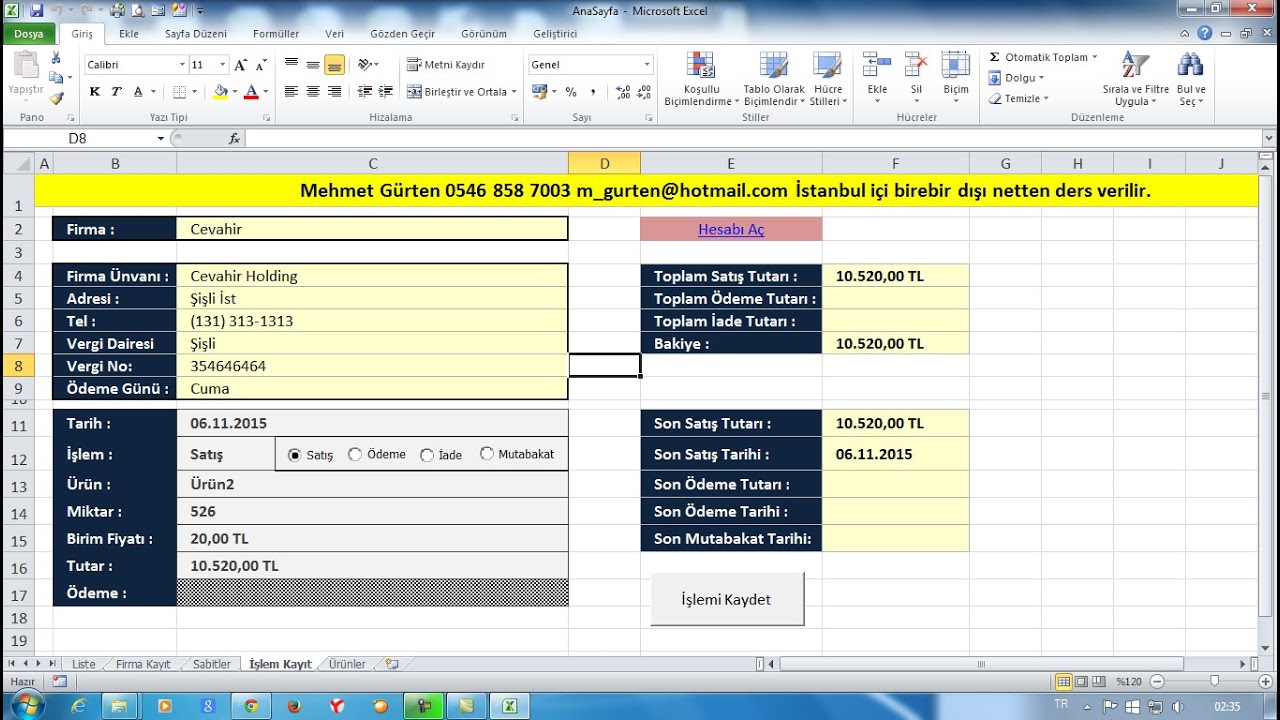Open Koşullu Biçimlendirme dropdown

[x=702, y=79]
